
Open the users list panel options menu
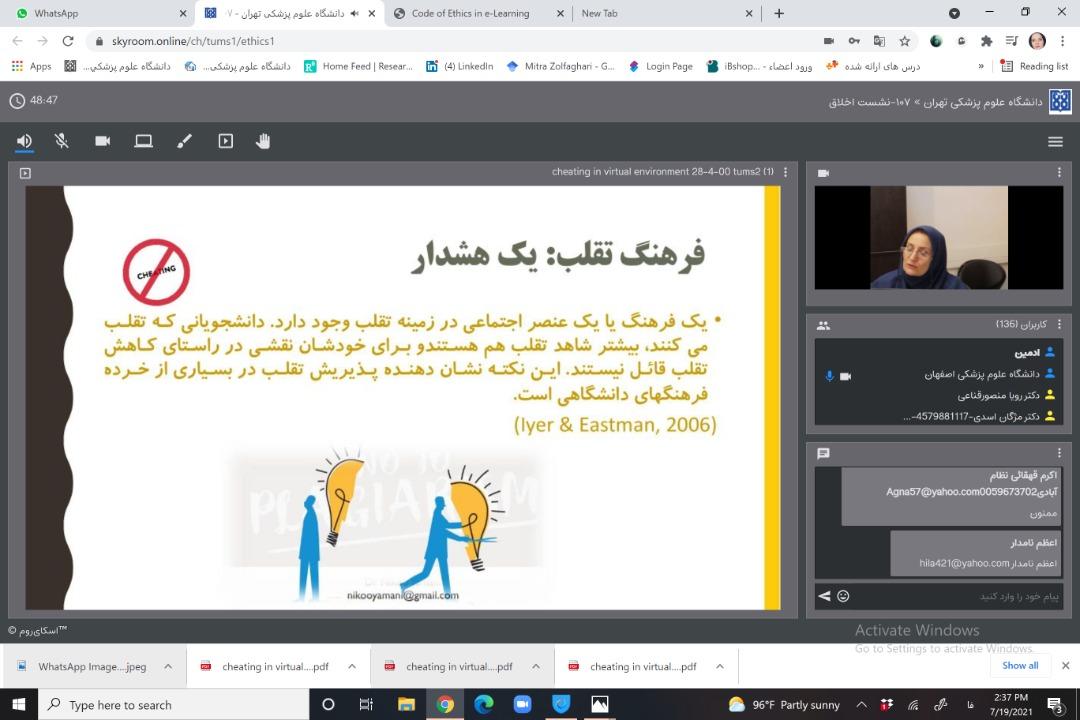click(x=1059, y=325)
